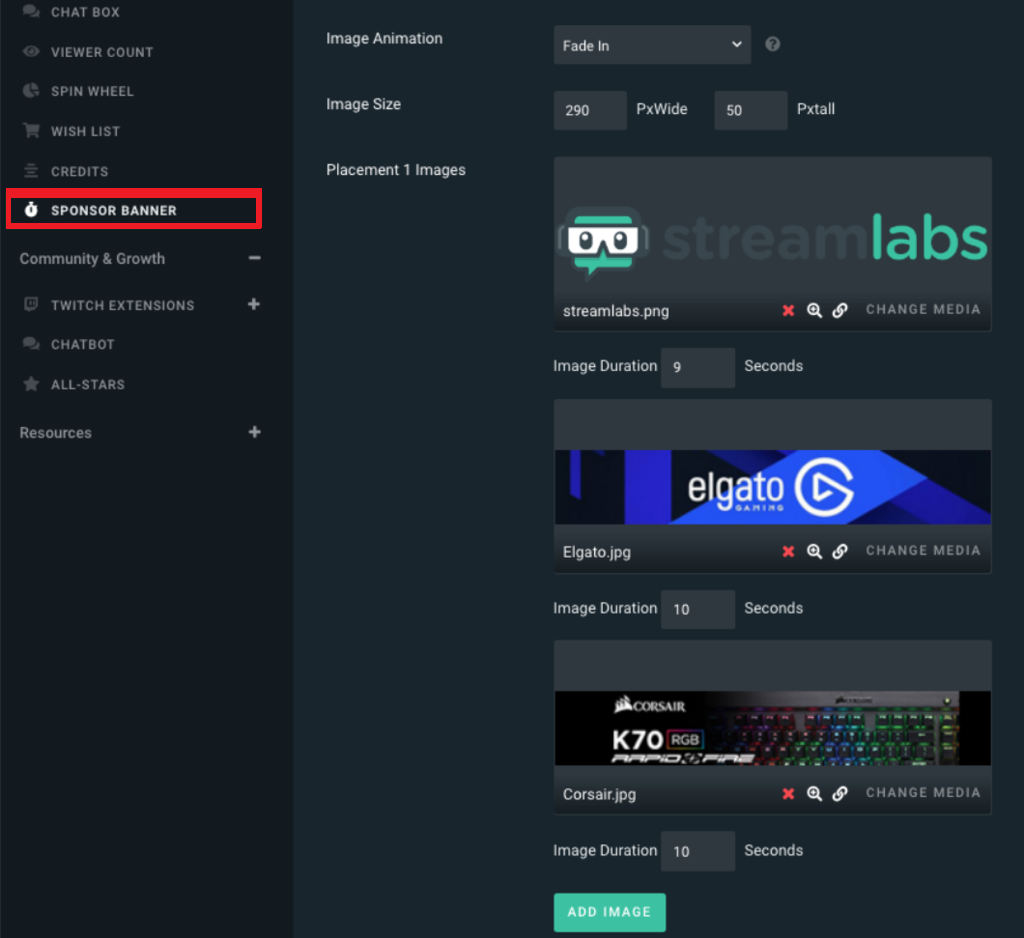Click the help icon next to Image Animation
Image resolution: width=1024 pixels, height=938 pixels.
click(773, 44)
